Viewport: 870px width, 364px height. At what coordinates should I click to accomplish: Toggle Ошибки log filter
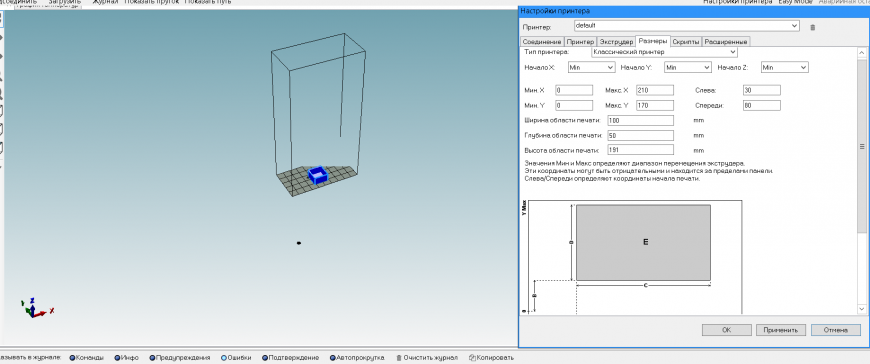pos(236,358)
